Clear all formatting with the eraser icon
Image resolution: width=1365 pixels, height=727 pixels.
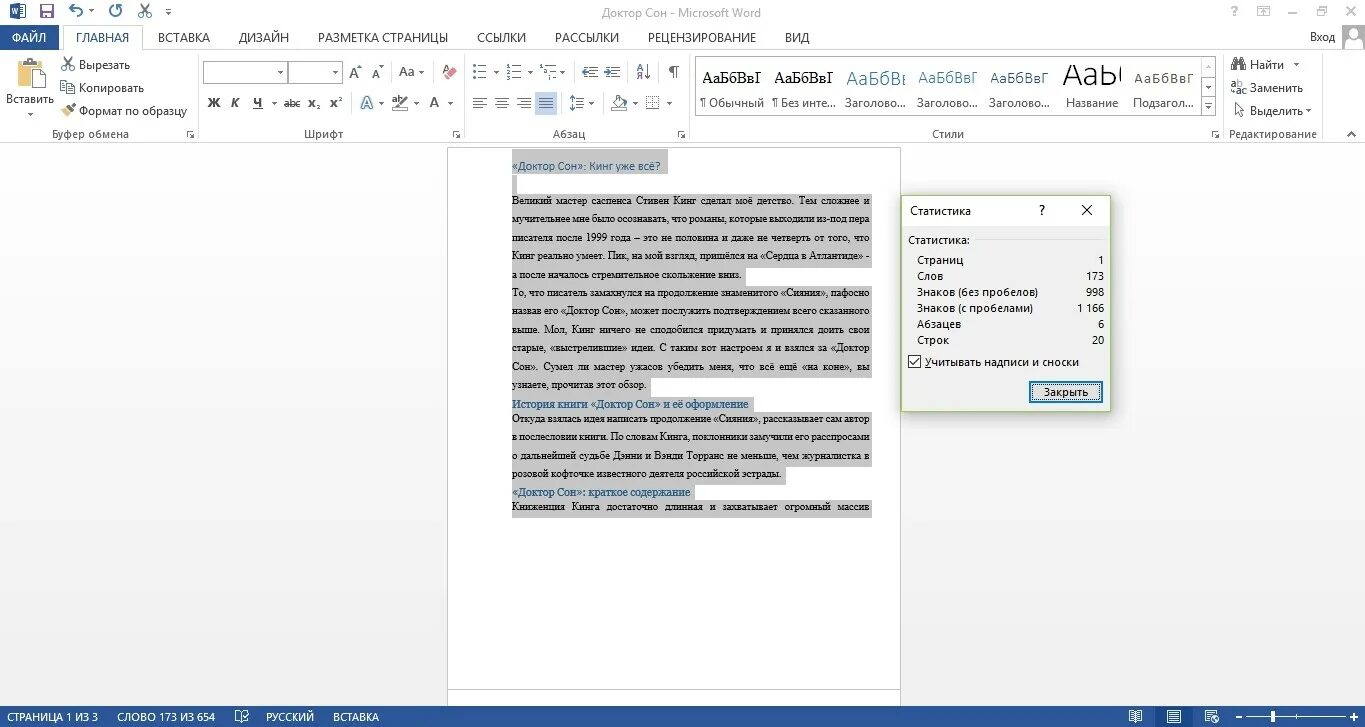pyautogui.click(x=449, y=72)
